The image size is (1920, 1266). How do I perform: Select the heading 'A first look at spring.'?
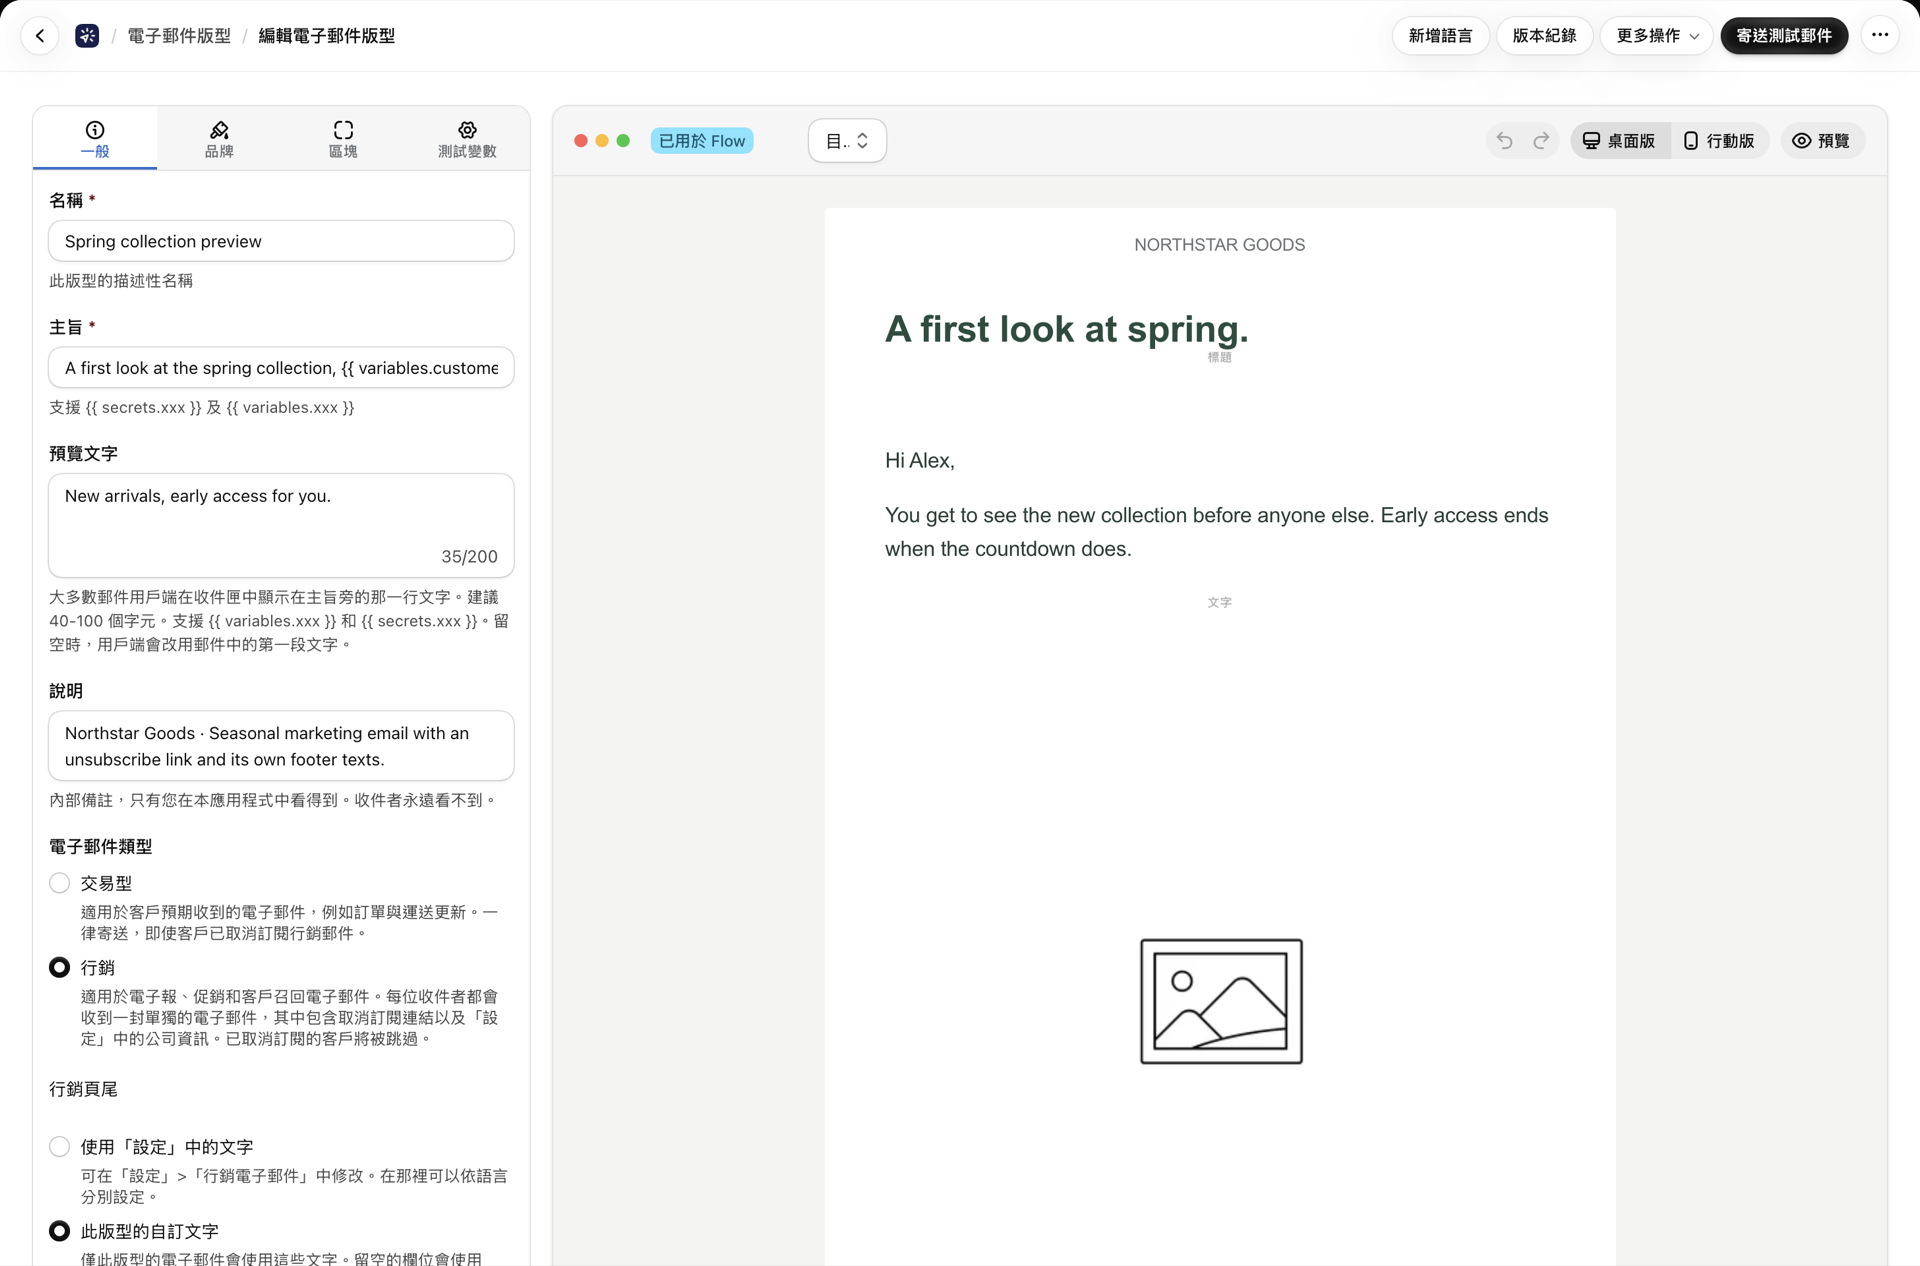[1066, 329]
